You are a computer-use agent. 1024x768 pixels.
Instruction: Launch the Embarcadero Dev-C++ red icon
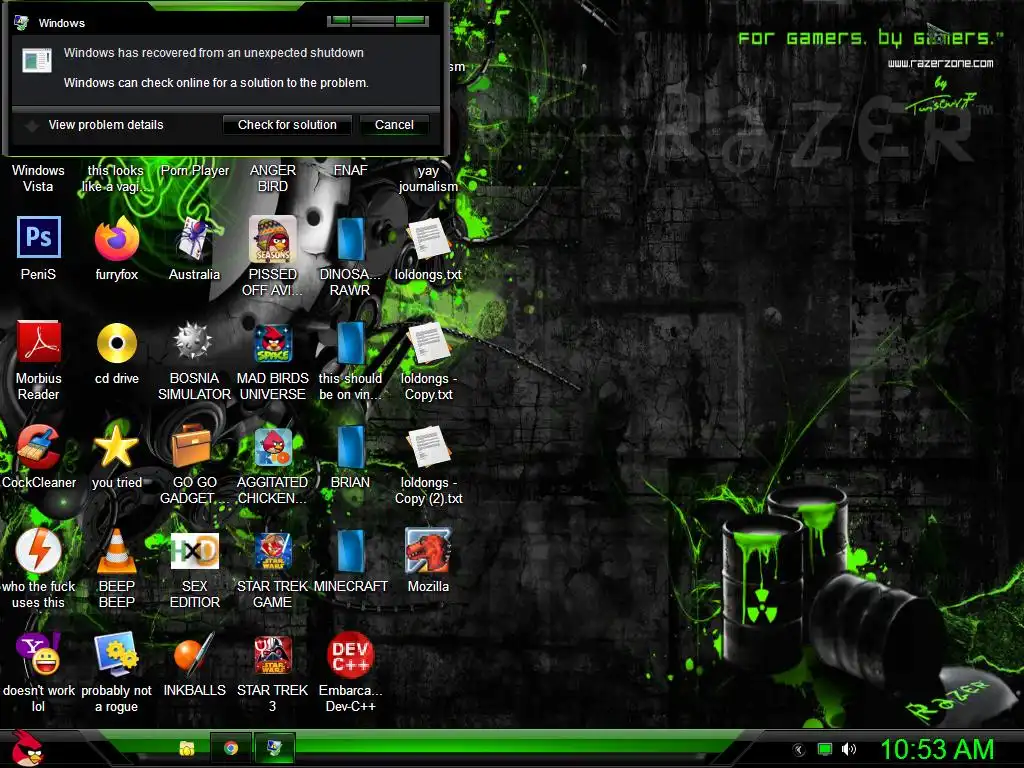(x=351, y=655)
